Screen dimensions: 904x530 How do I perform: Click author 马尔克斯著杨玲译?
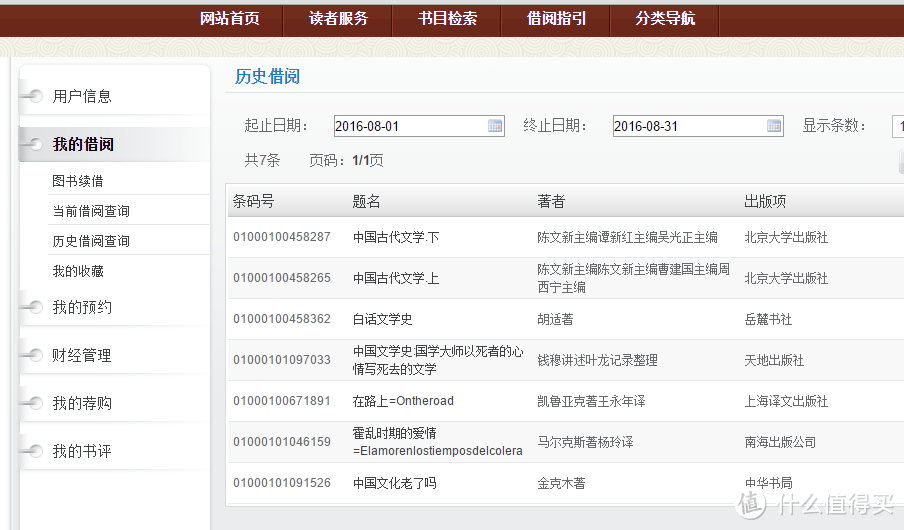(x=585, y=442)
